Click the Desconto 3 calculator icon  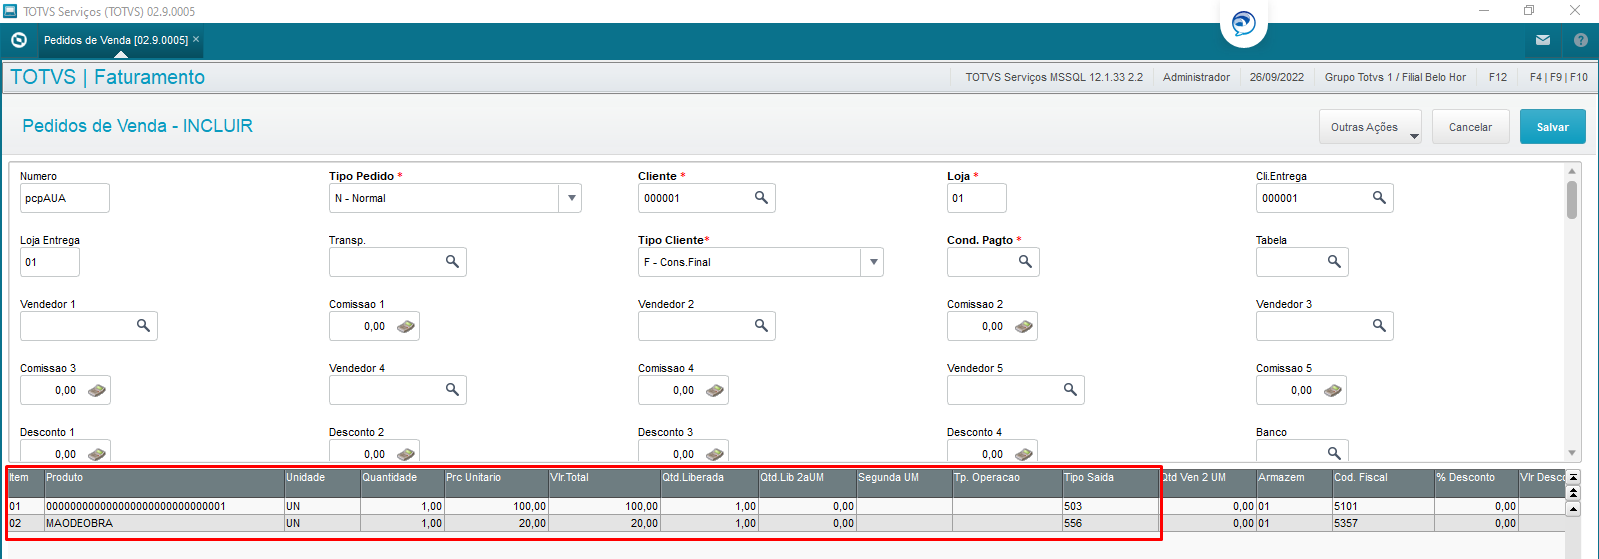click(x=714, y=454)
